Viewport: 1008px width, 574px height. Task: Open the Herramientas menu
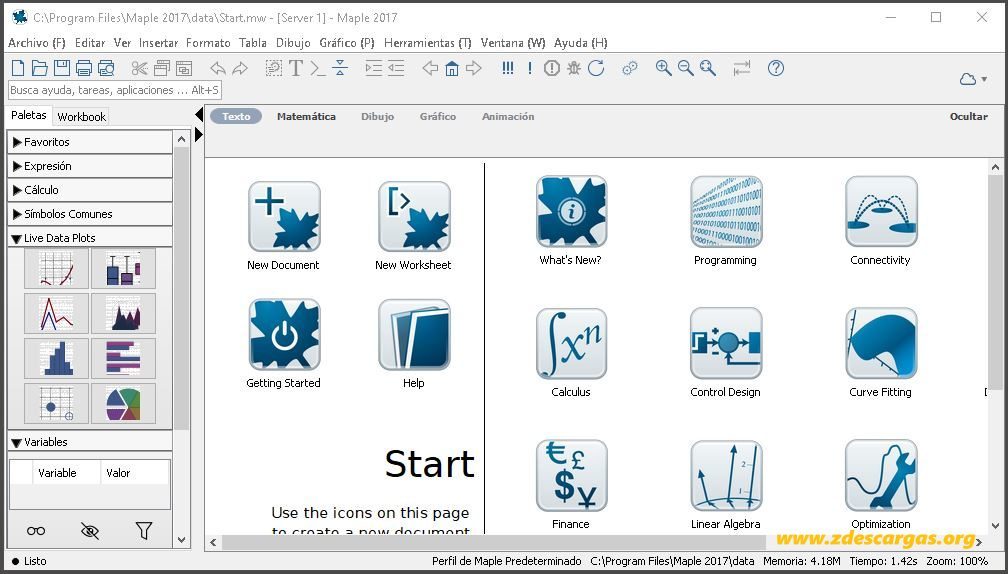tap(428, 42)
